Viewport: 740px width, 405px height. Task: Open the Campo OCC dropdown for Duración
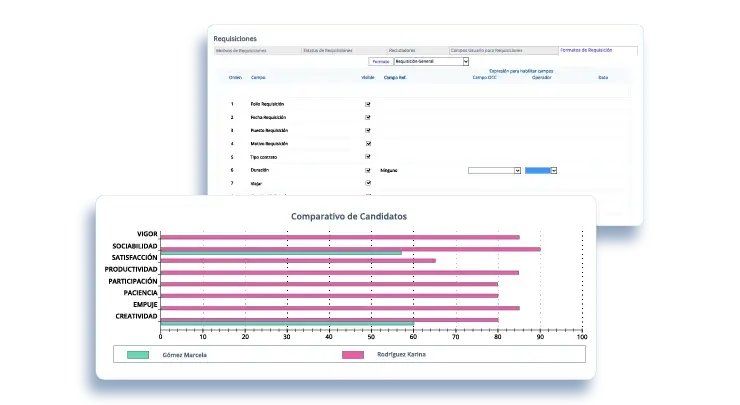[x=494, y=171]
